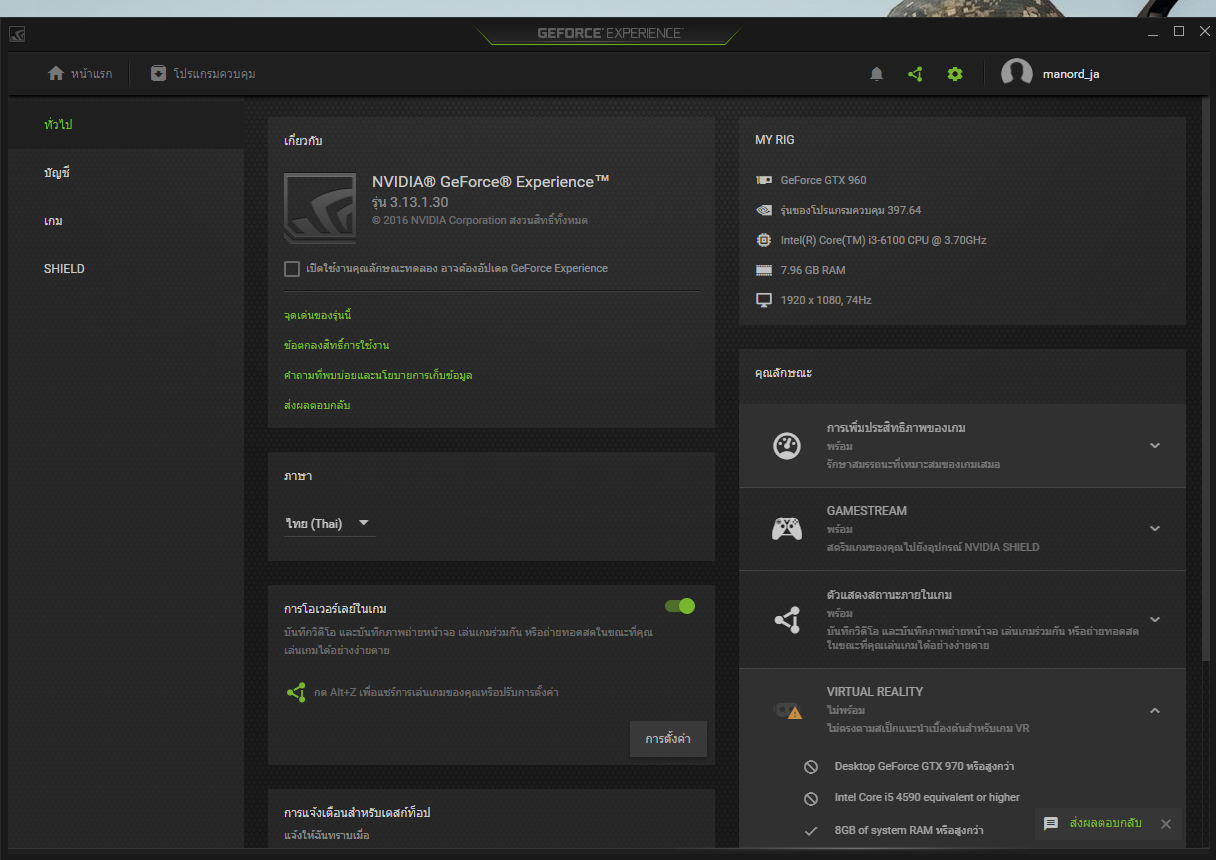This screenshot has width=1216, height=860.
Task: Dismiss the ส่งผลตอบกลับ feedback popup
Action: (x=1165, y=824)
